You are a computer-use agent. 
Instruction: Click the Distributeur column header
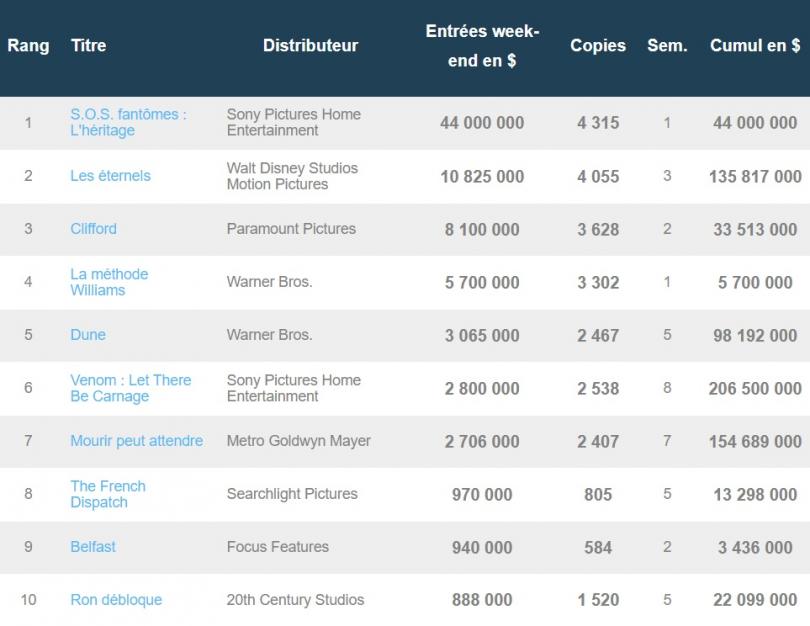310,45
